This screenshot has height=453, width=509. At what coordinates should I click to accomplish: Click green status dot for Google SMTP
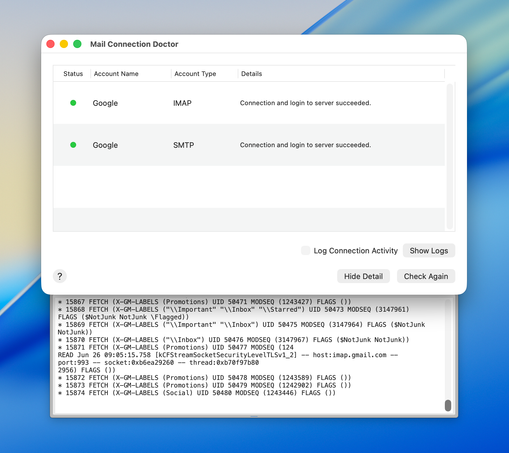coord(73,145)
